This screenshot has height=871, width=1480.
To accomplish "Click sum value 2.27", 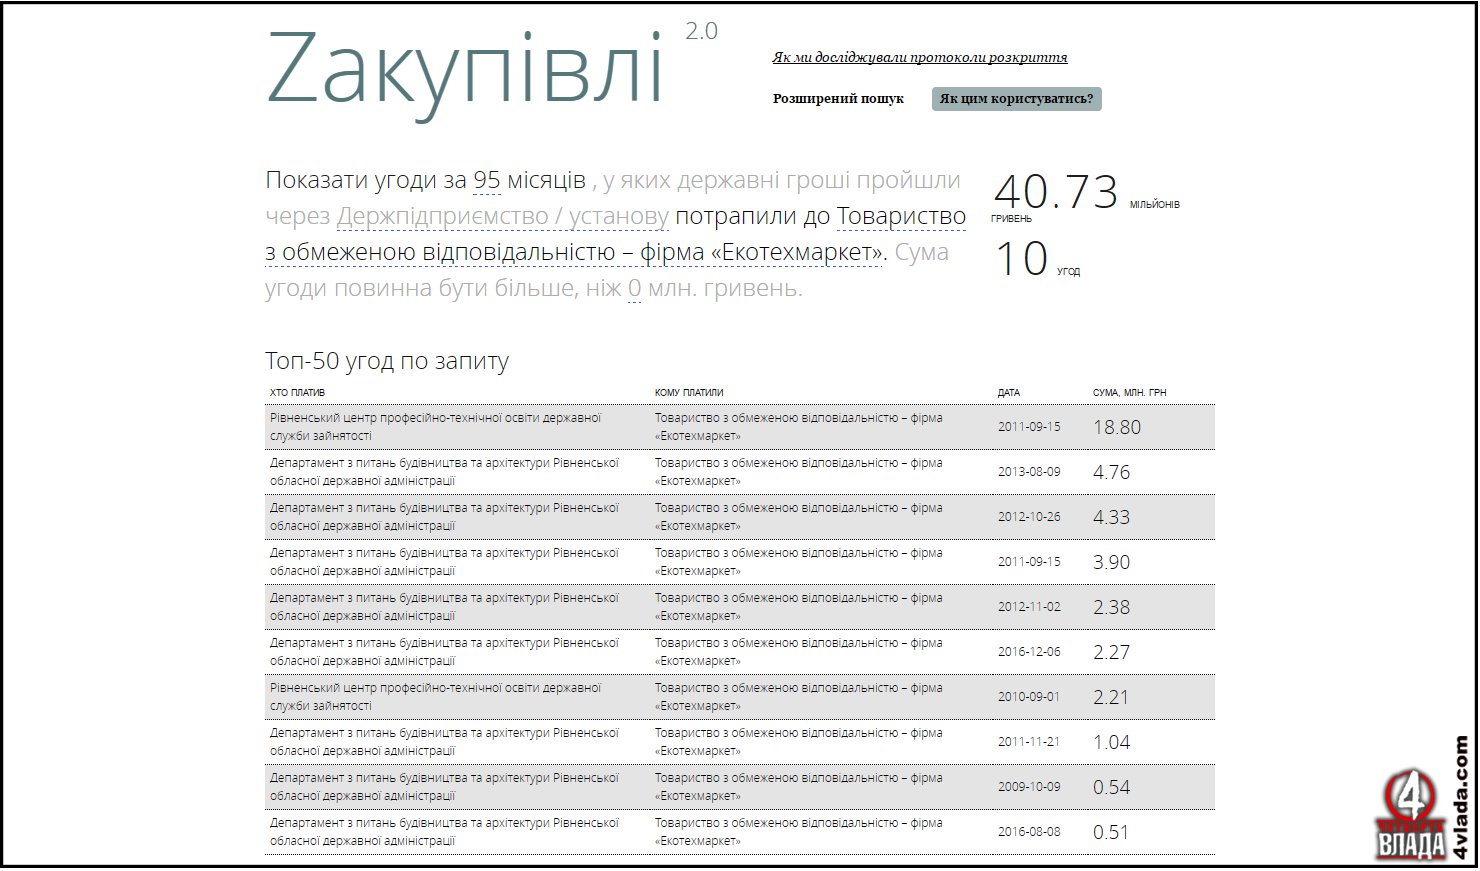I will coord(1111,652).
